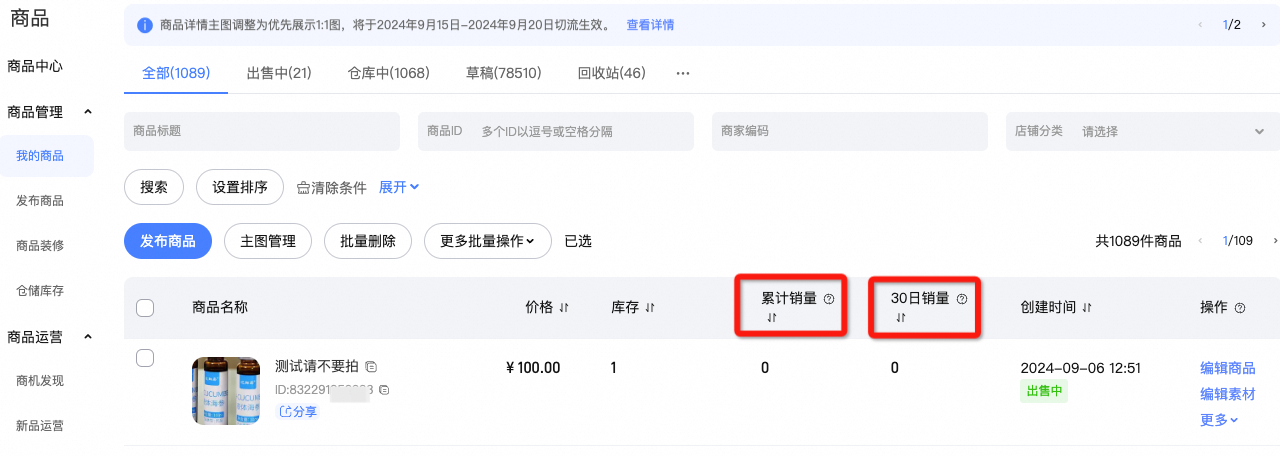Click the 批量删除 button
Screen dimensions: 1280x456
[368, 241]
